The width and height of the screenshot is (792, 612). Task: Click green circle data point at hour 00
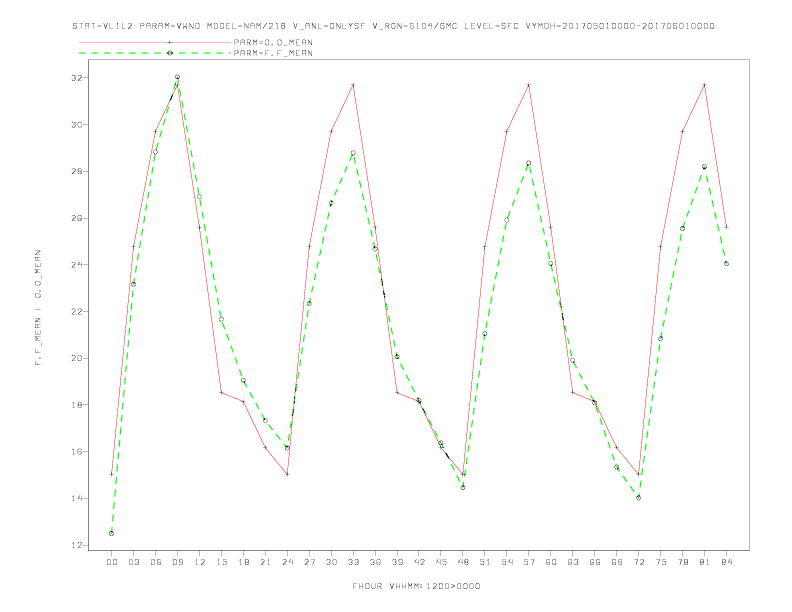[112, 533]
